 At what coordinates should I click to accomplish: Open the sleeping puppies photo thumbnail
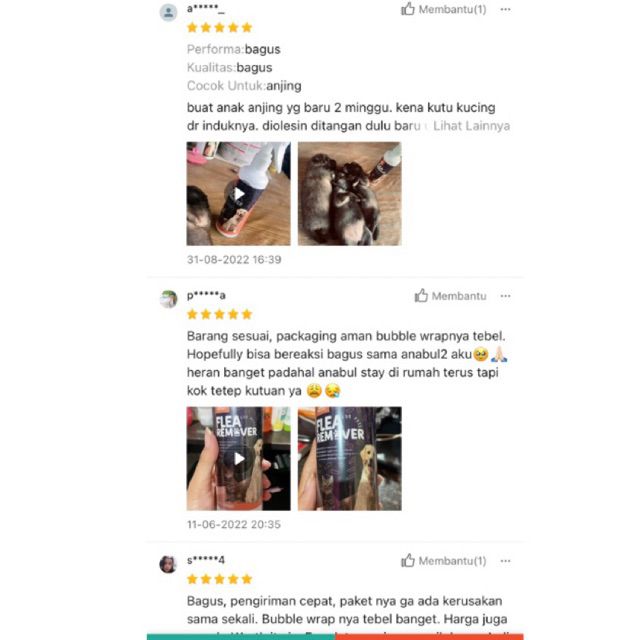(x=349, y=193)
